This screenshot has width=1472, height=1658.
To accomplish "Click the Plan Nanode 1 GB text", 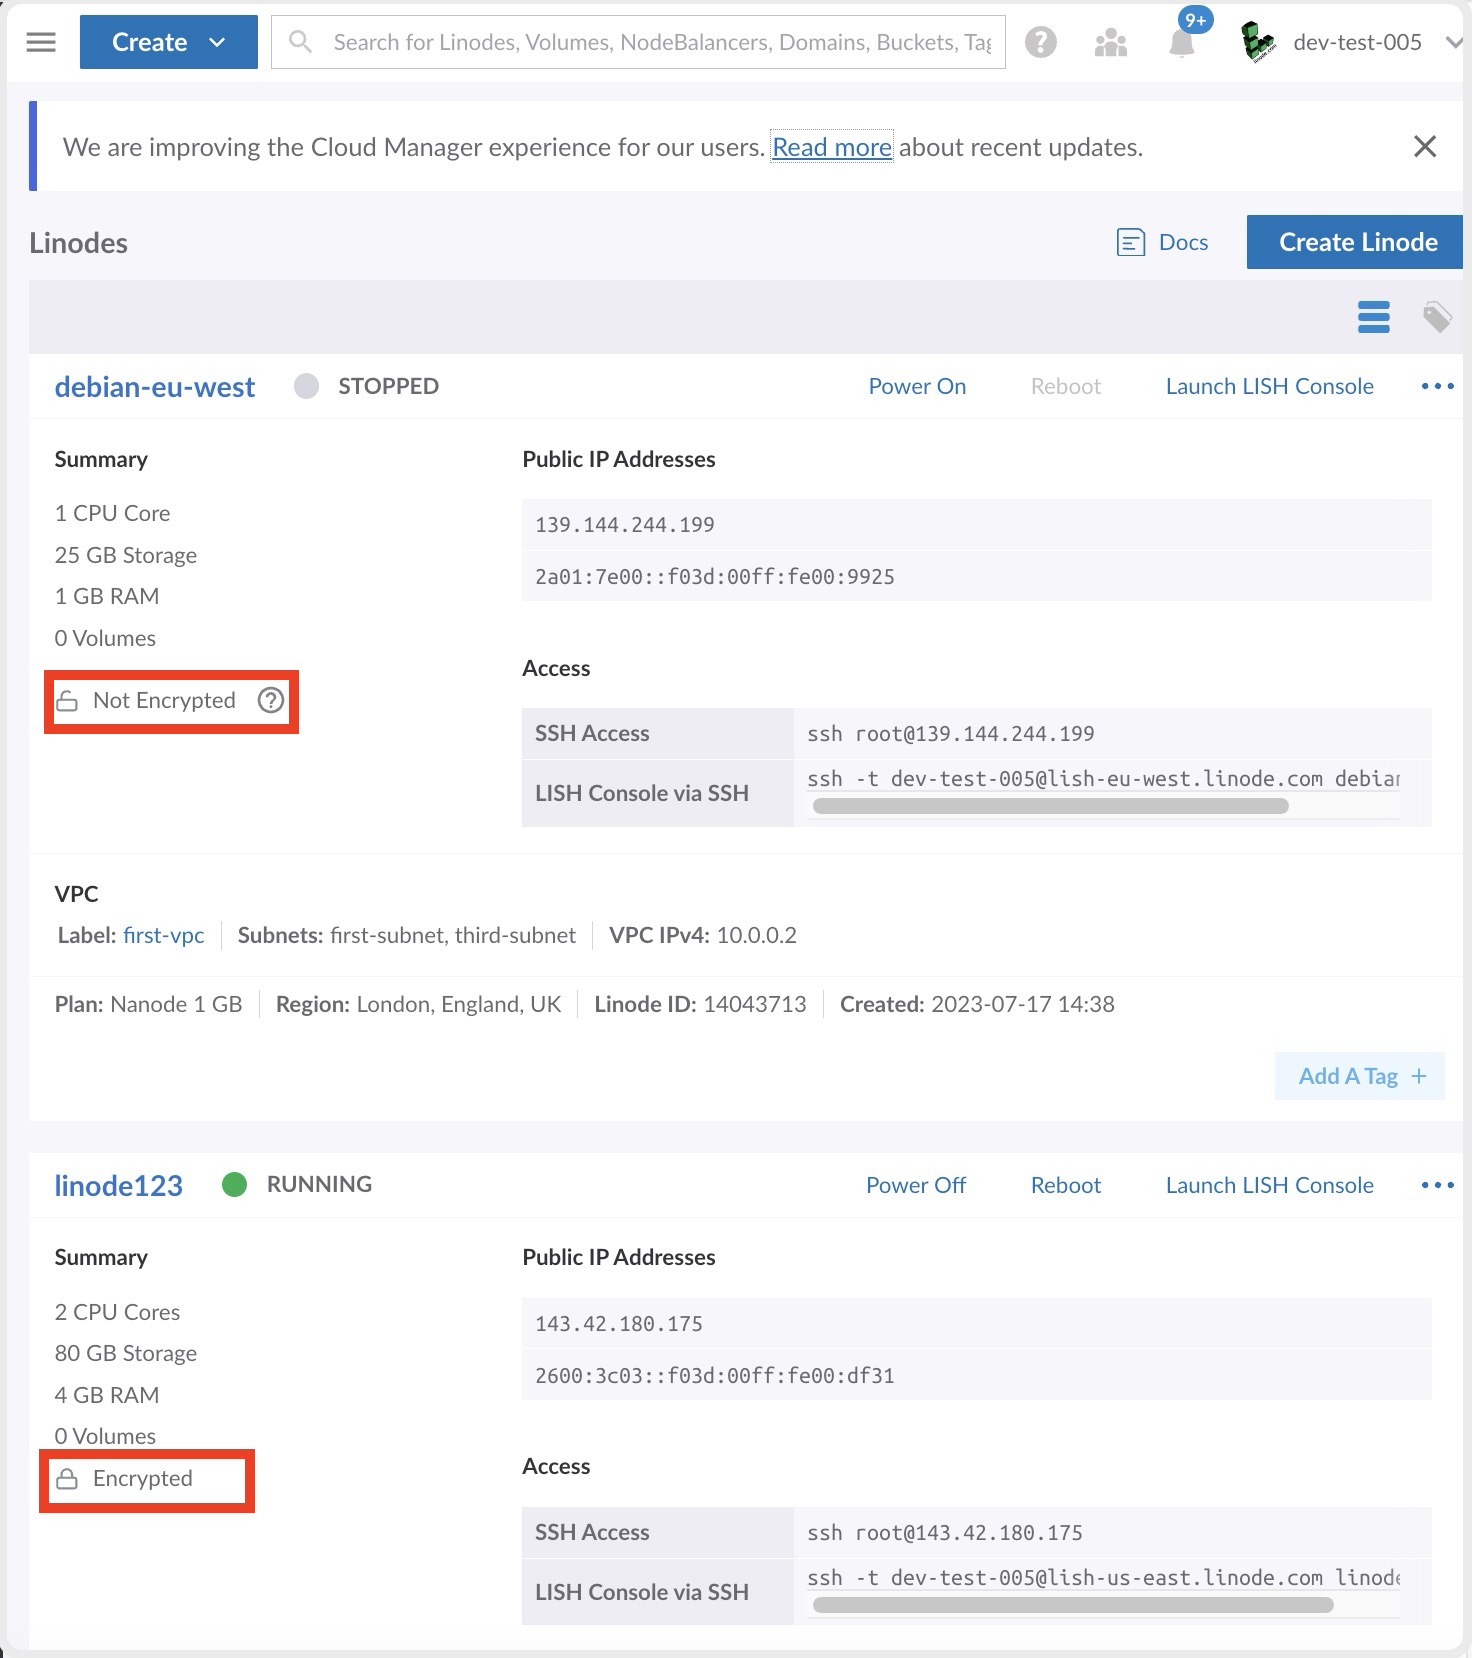I will pyautogui.click(x=149, y=1004).
